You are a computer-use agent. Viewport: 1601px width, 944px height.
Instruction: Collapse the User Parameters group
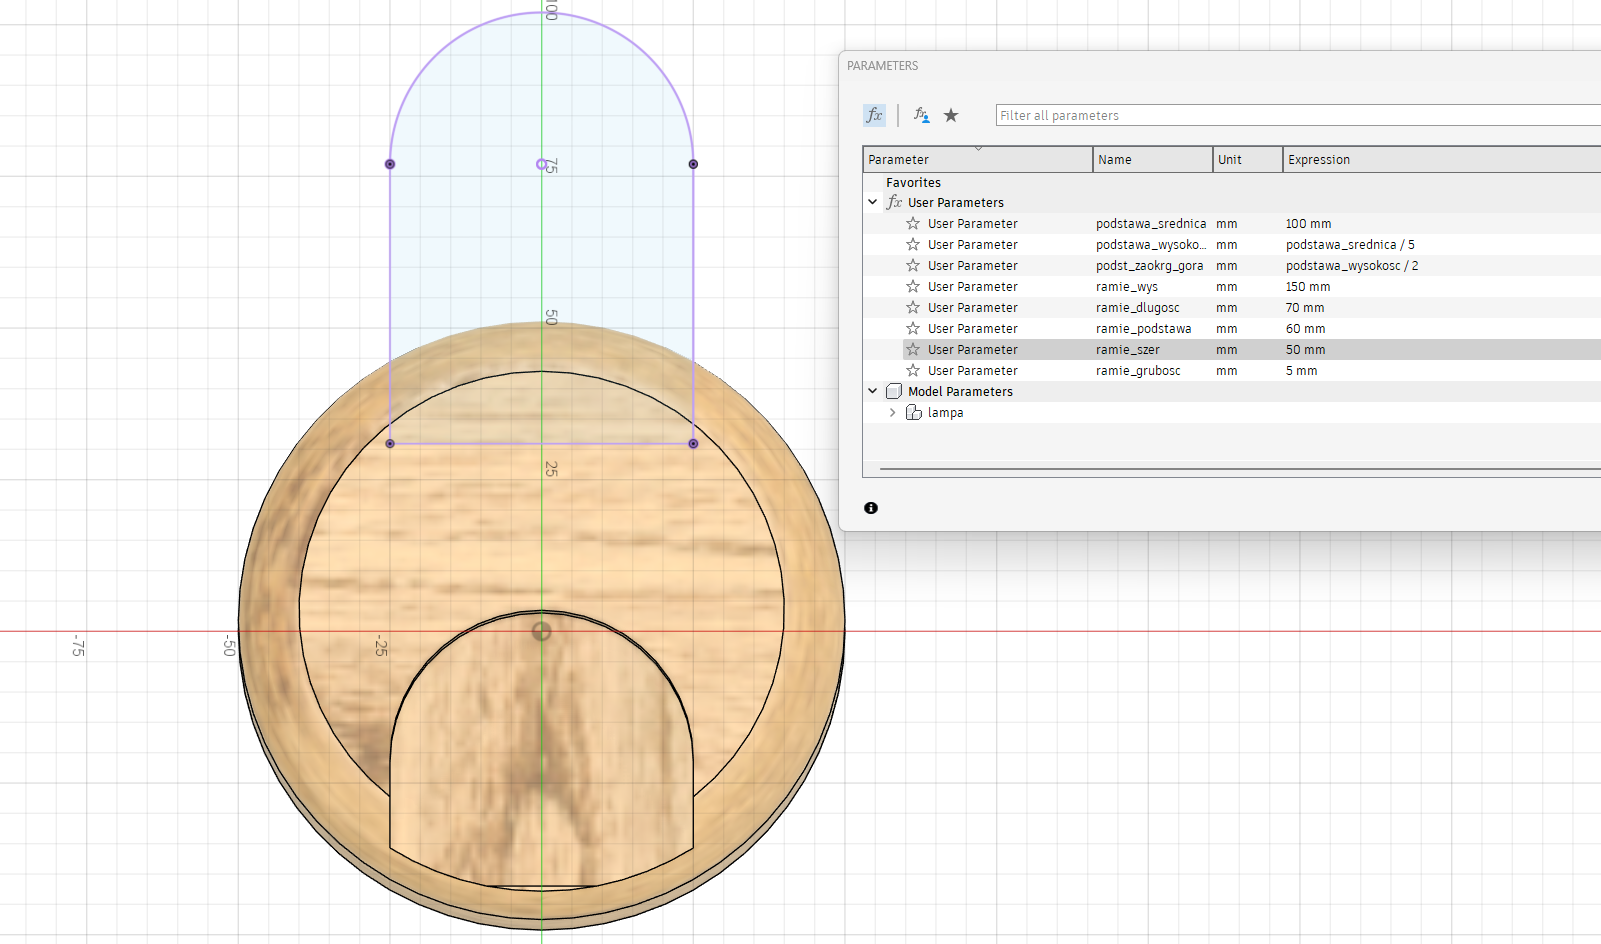click(x=873, y=202)
